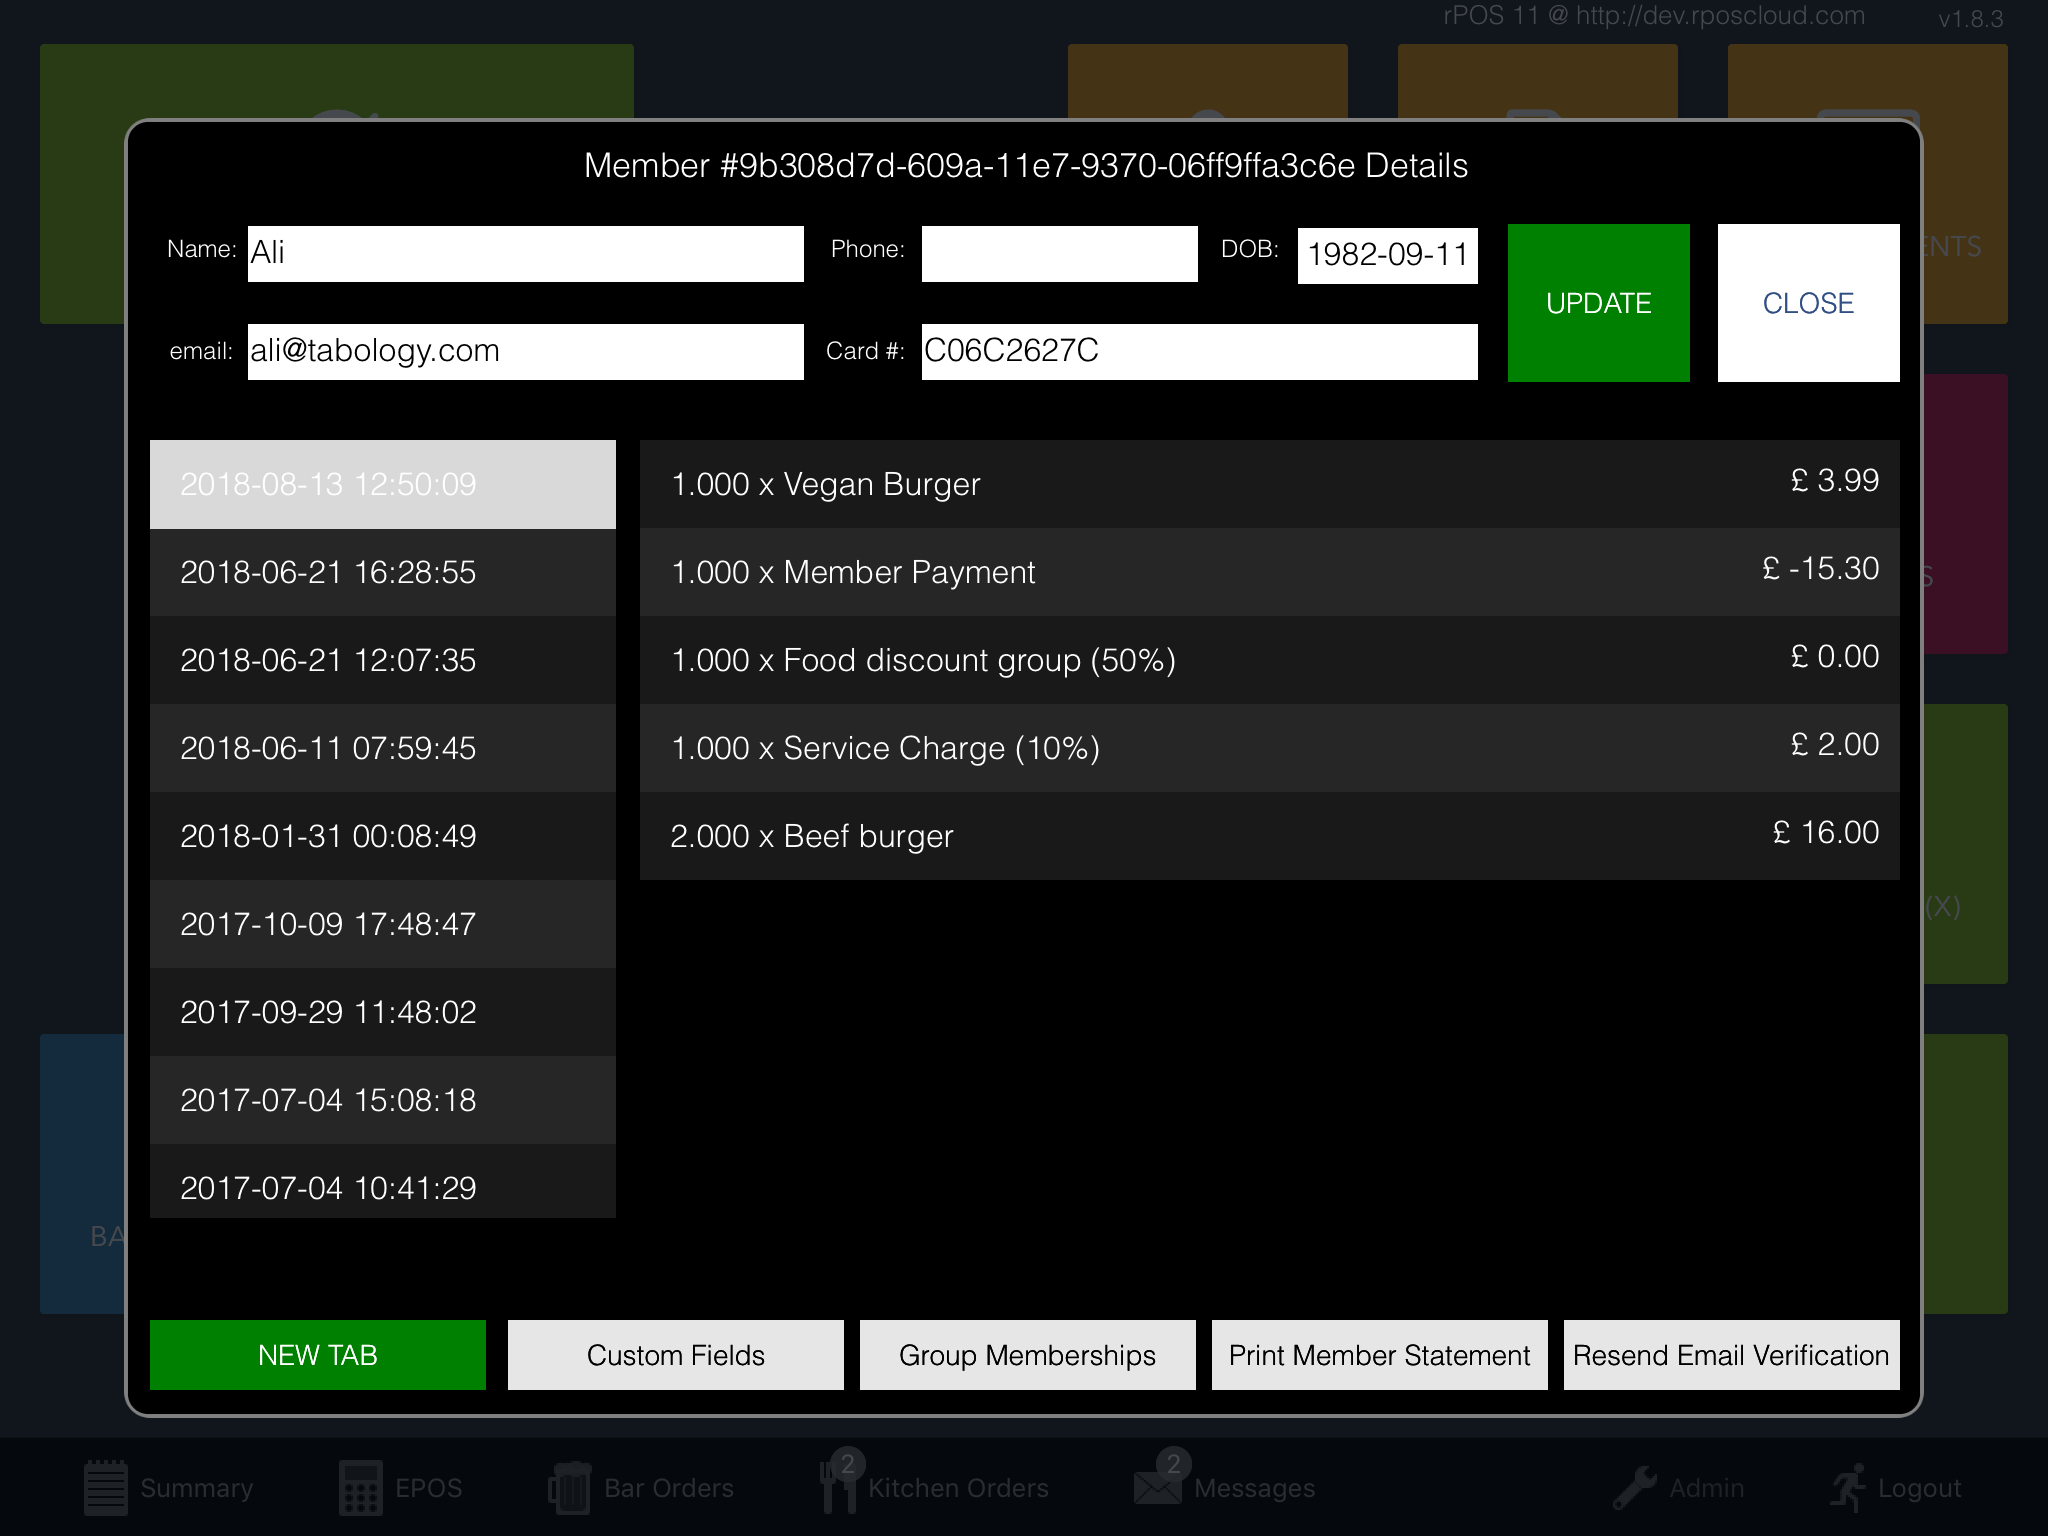Open the Bar Orders glass icon
This screenshot has height=1536, width=2048.
click(x=569, y=1489)
